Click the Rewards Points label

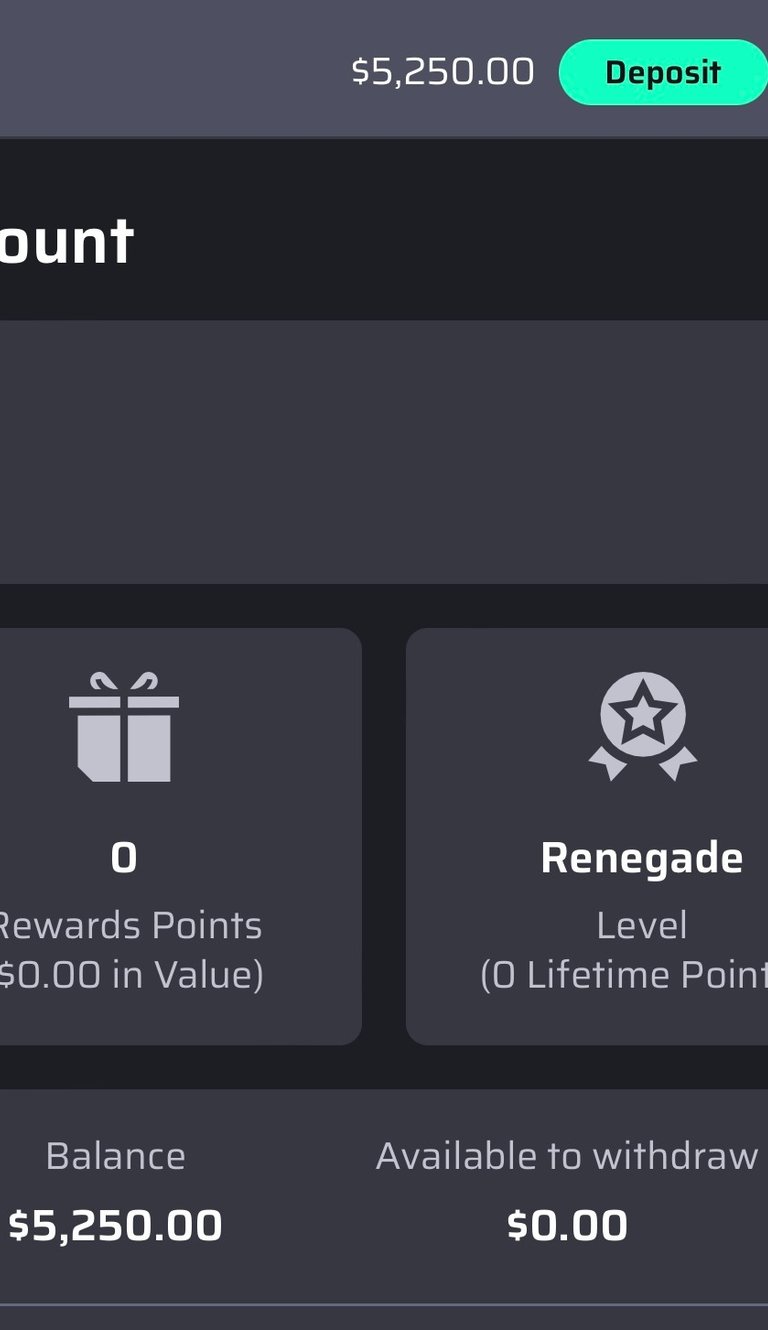[x=130, y=925]
